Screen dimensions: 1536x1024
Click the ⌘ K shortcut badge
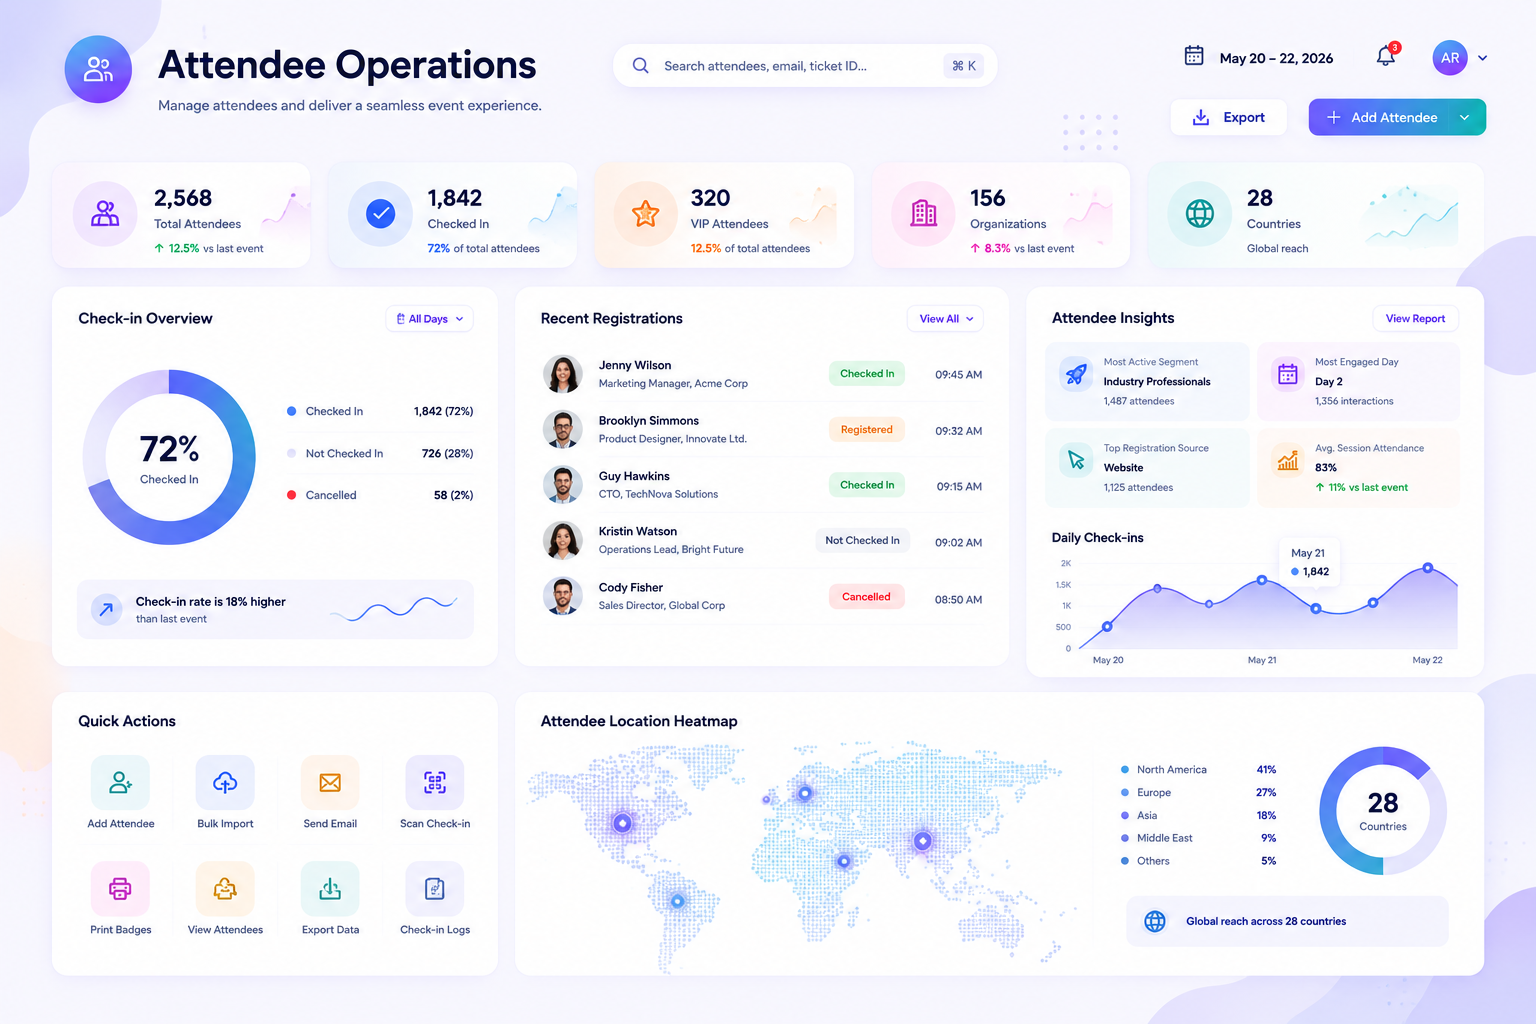(x=964, y=66)
